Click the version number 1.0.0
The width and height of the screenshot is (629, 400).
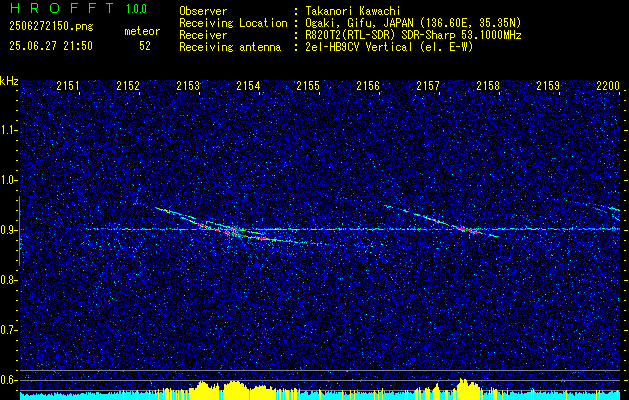tap(136, 9)
